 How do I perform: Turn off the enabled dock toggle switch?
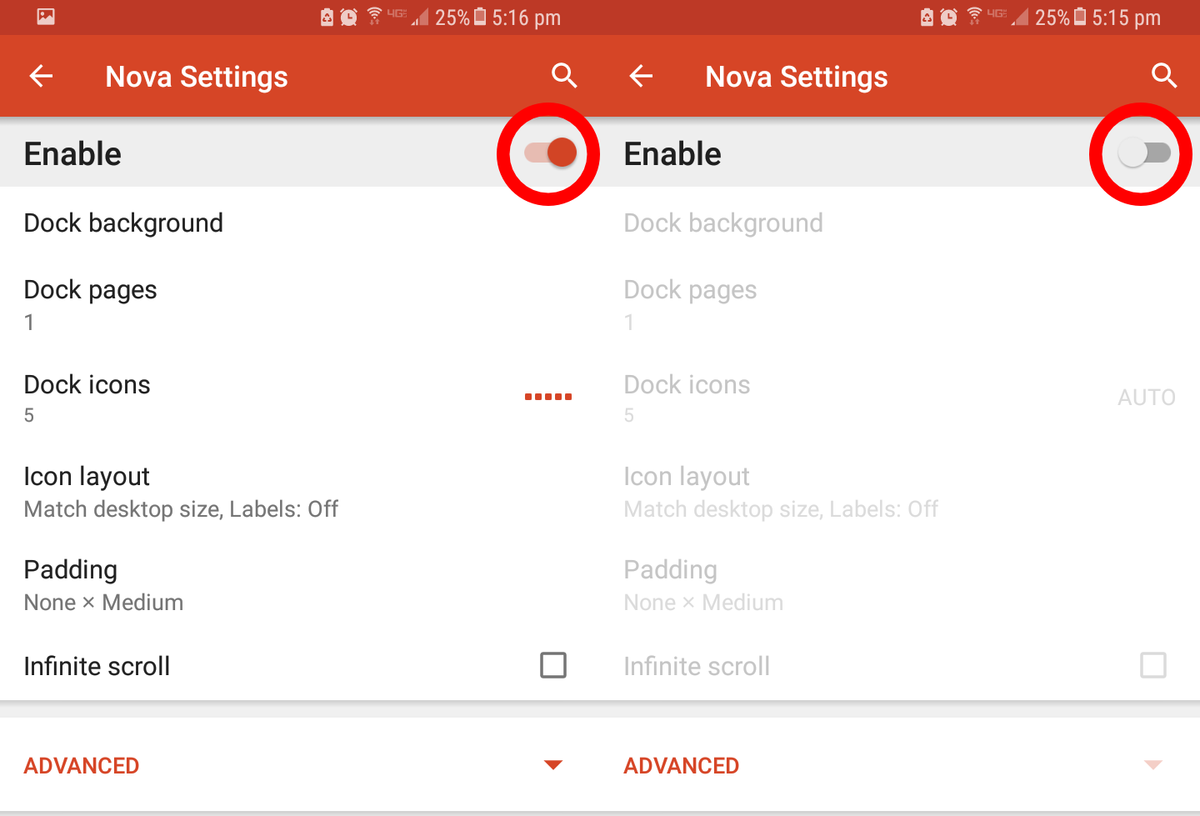[x=550, y=153]
